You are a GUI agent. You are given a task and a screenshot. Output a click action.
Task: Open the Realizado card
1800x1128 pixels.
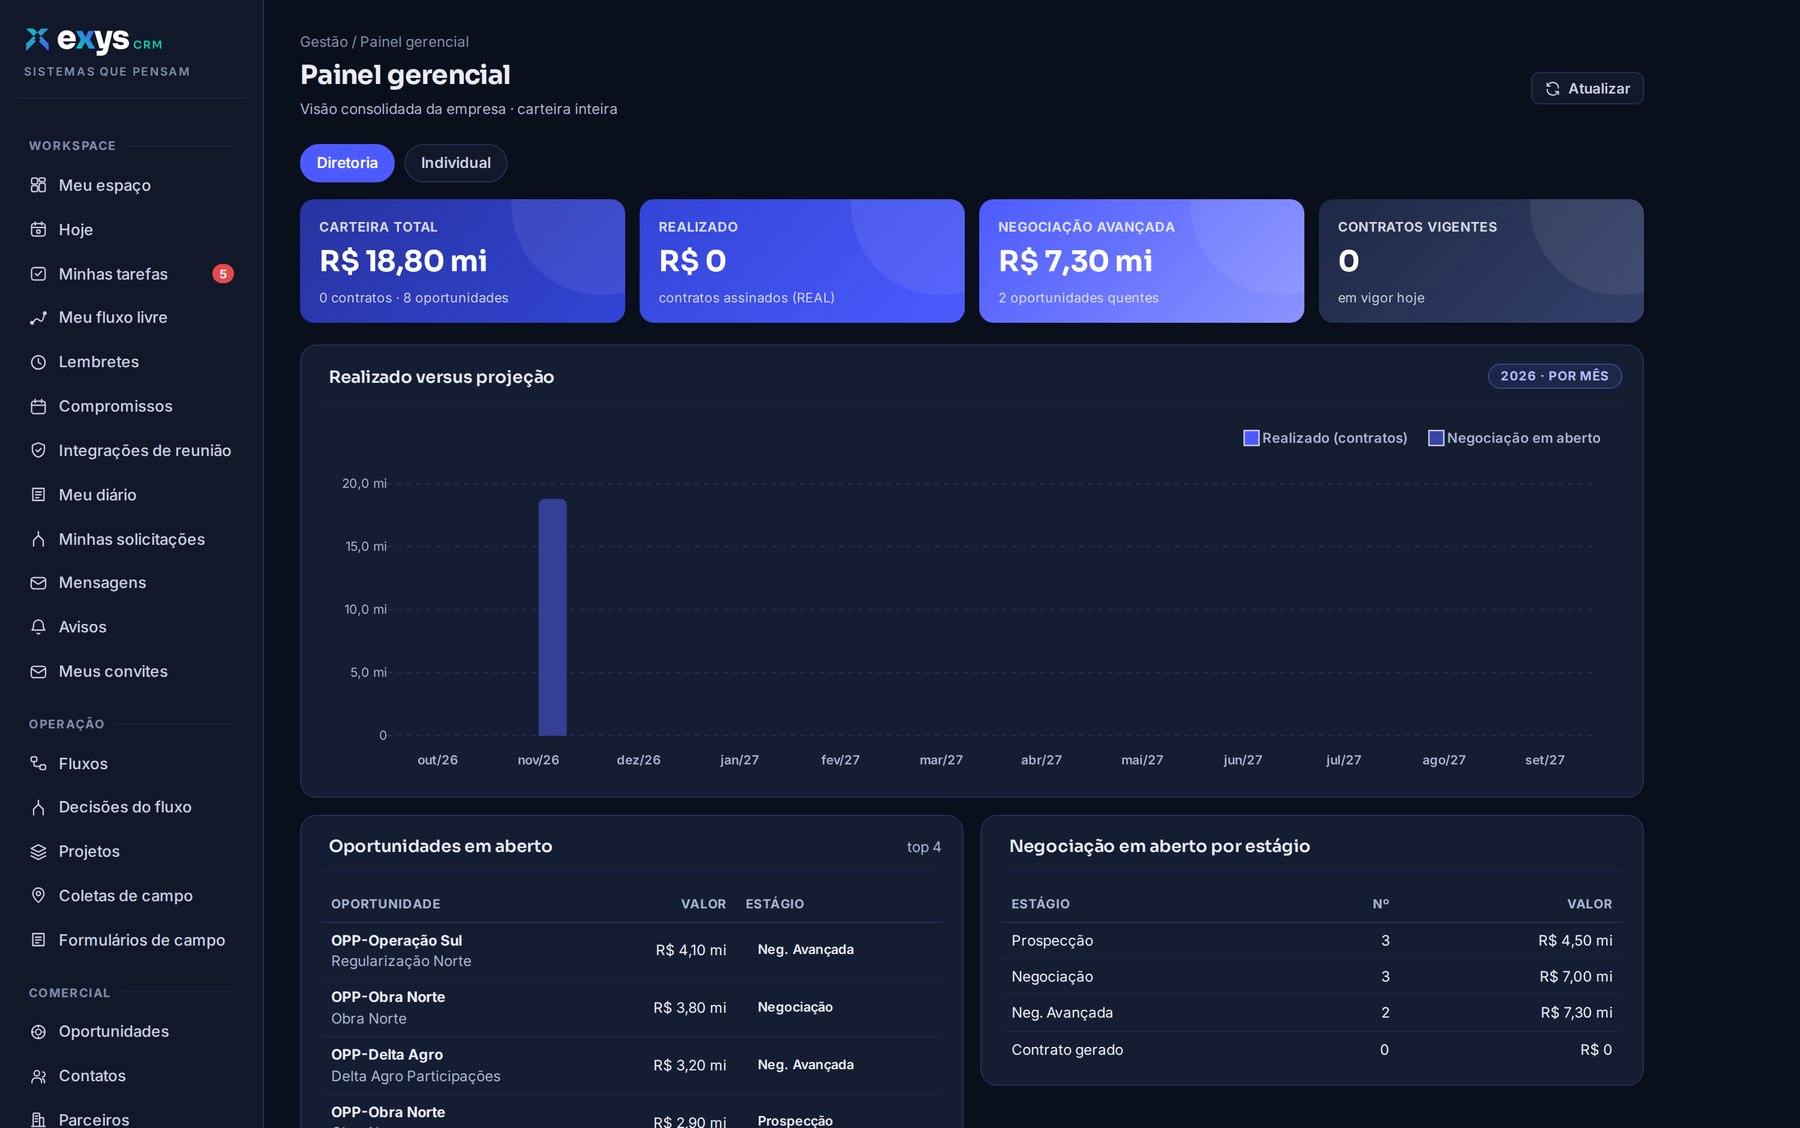coord(802,261)
